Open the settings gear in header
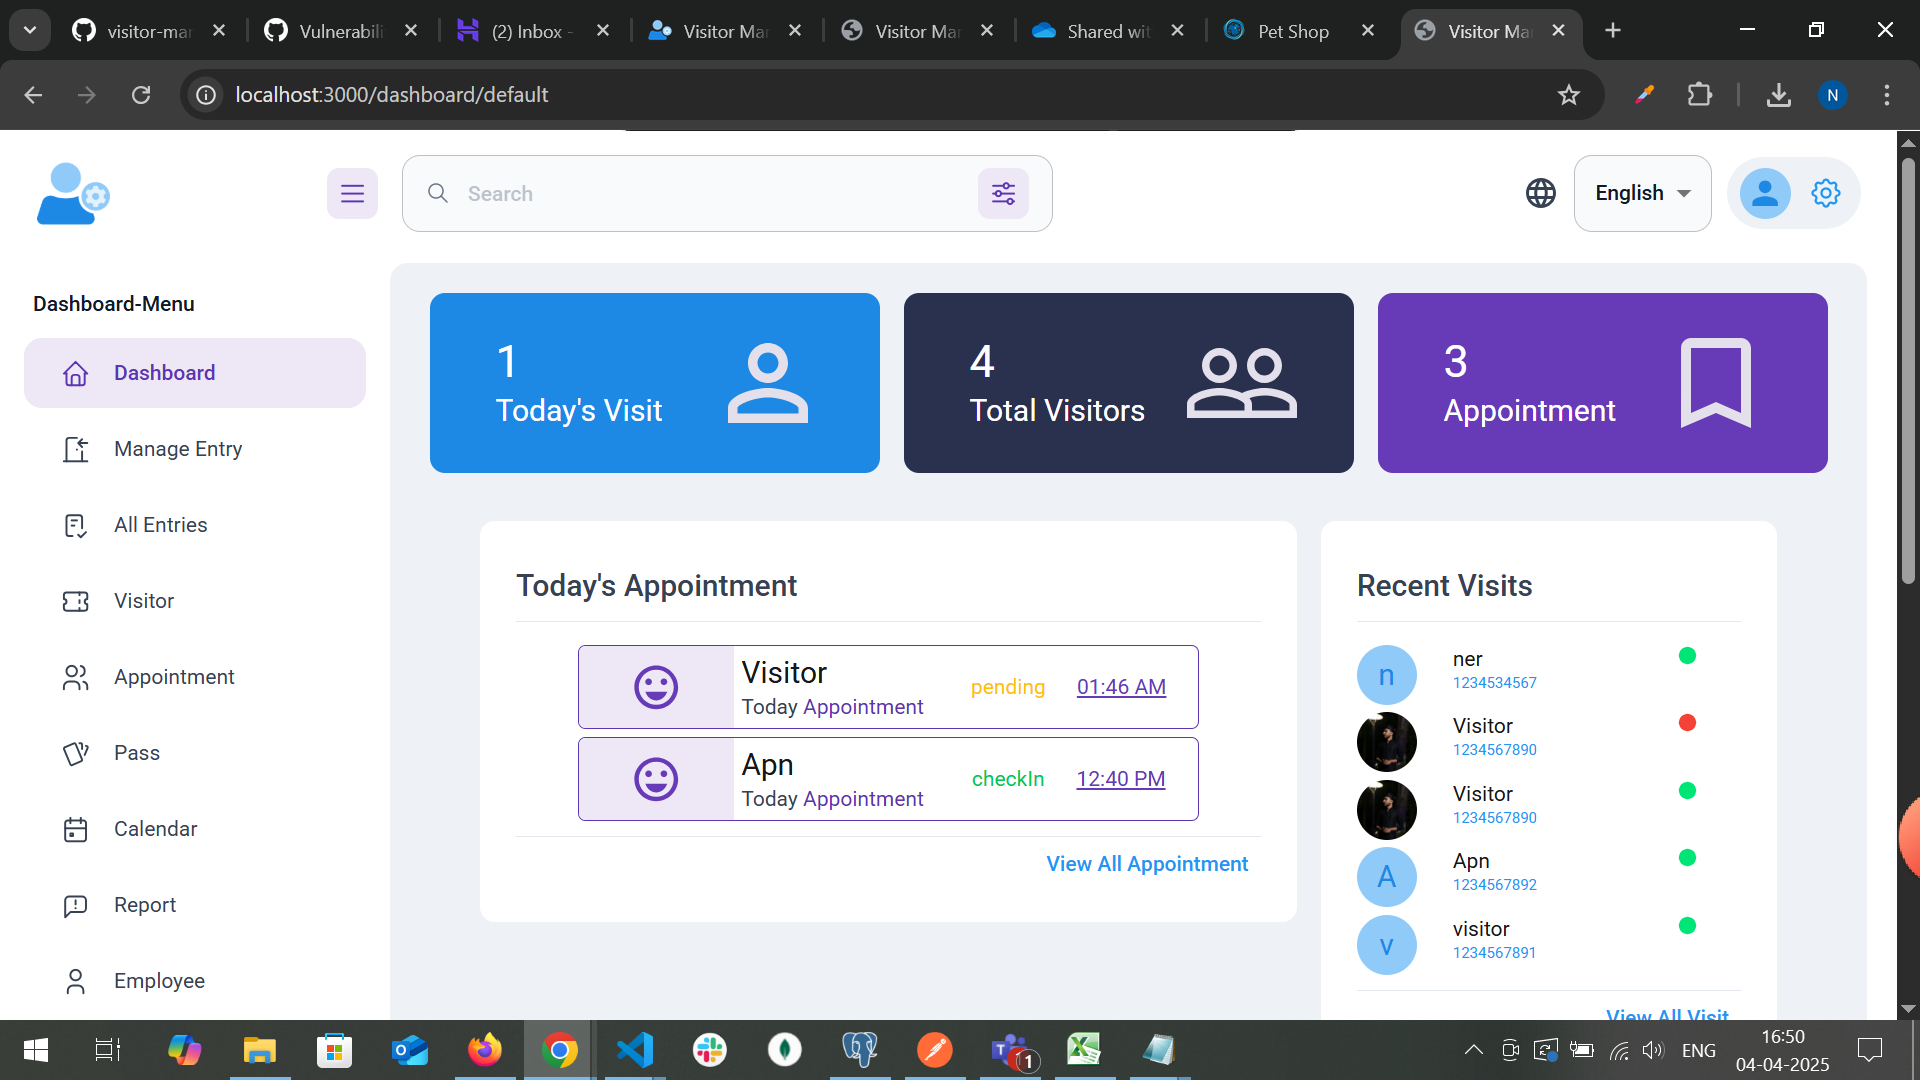Viewport: 1920px width, 1080px height. pyautogui.click(x=1825, y=193)
